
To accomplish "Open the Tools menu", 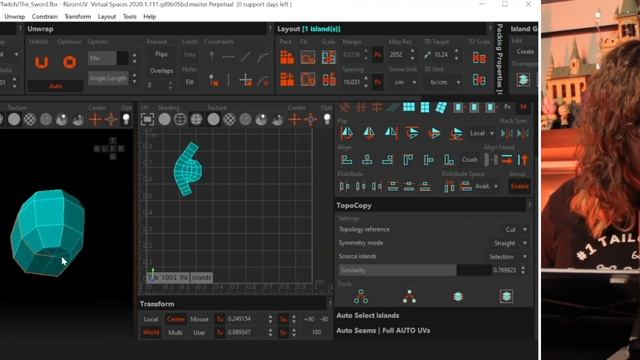I will (130, 17).
